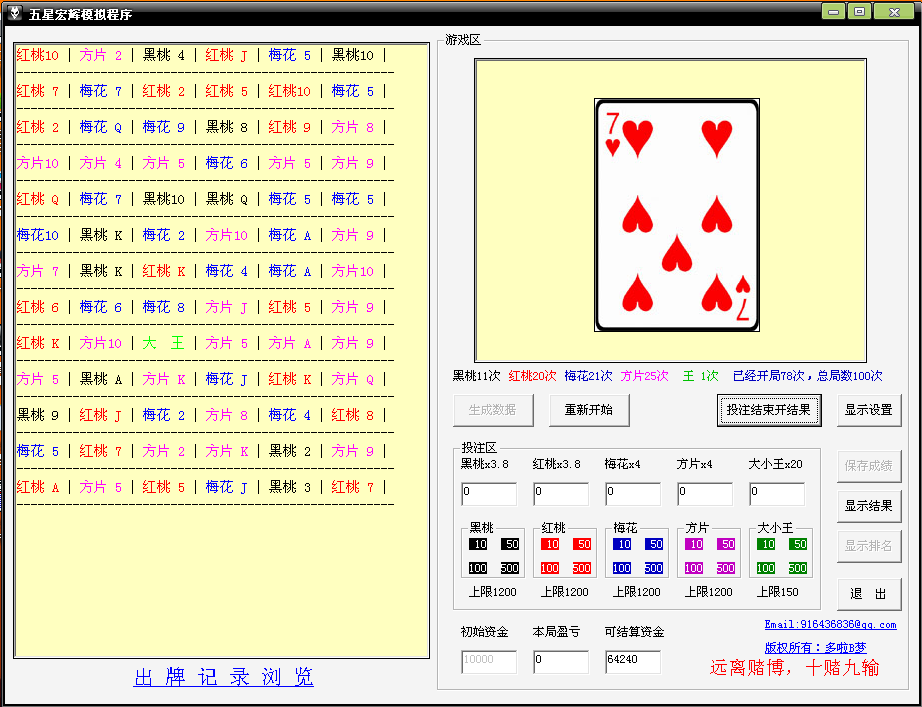Click the app icon in the title bar
Viewport: 922px width, 707px height.
pos(15,13)
